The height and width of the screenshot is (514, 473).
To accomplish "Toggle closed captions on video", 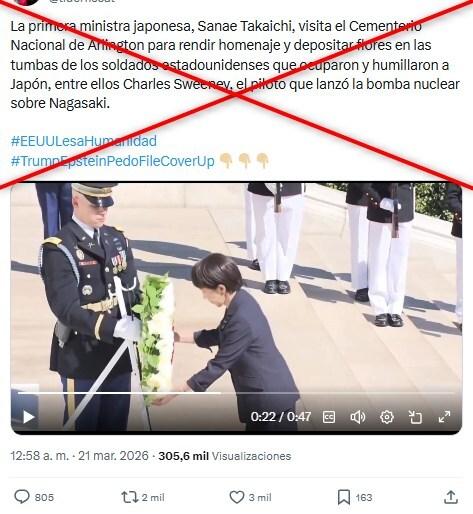I will (x=329, y=417).
